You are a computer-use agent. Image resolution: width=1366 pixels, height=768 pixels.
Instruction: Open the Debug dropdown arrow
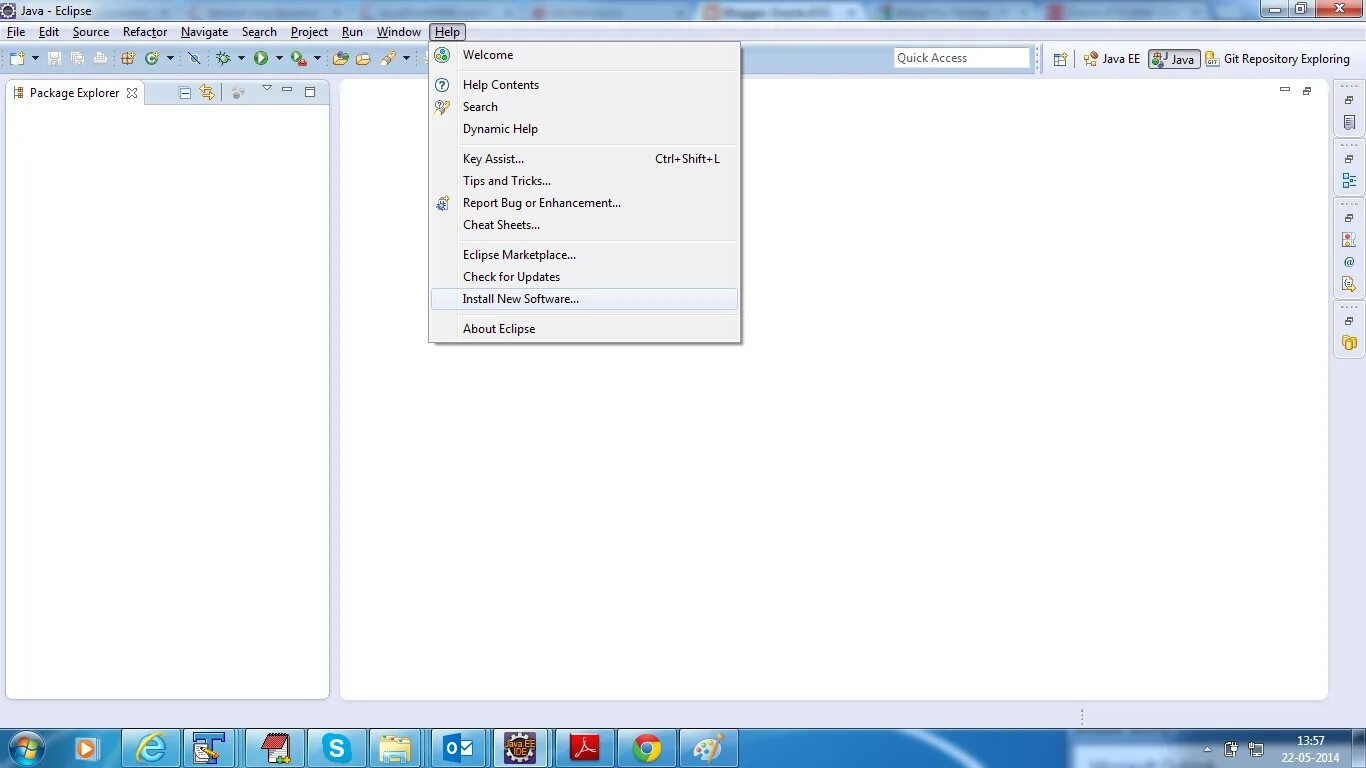pyautogui.click(x=241, y=58)
